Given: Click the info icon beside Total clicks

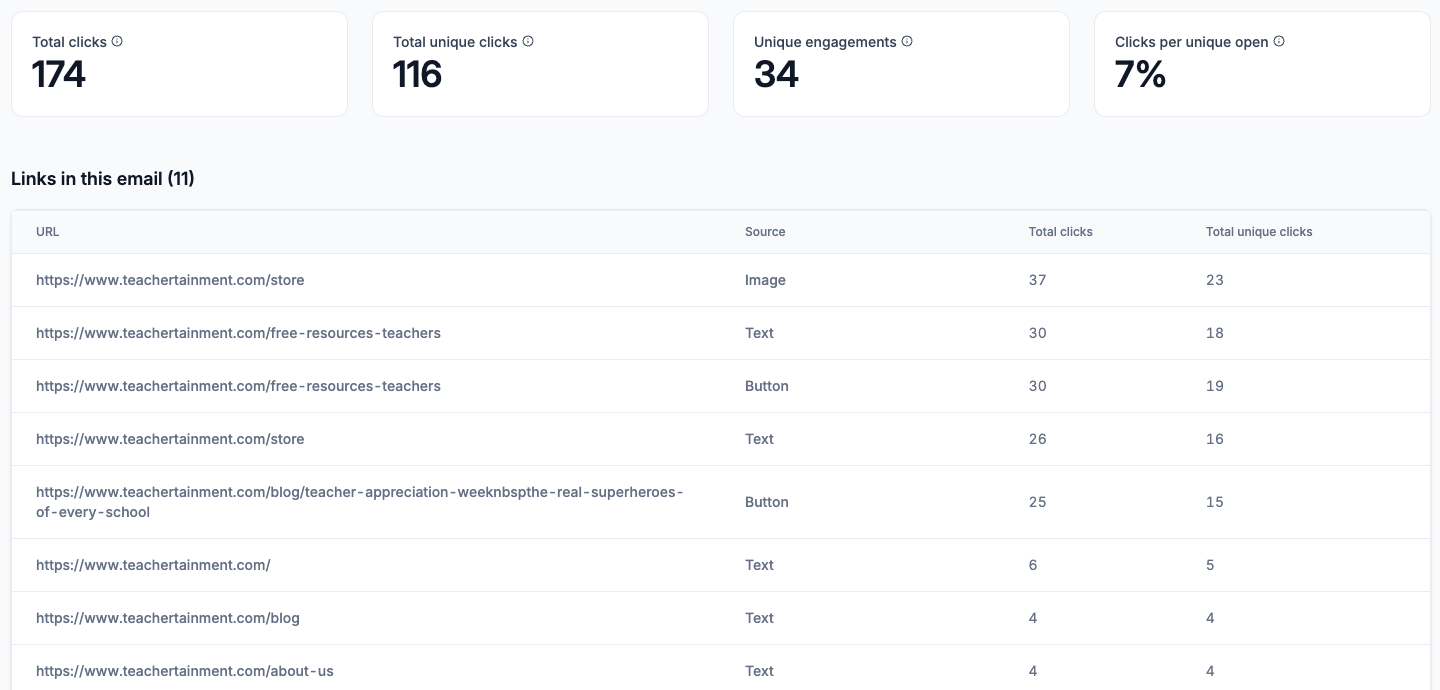Looking at the screenshot, I should [117, 42].
